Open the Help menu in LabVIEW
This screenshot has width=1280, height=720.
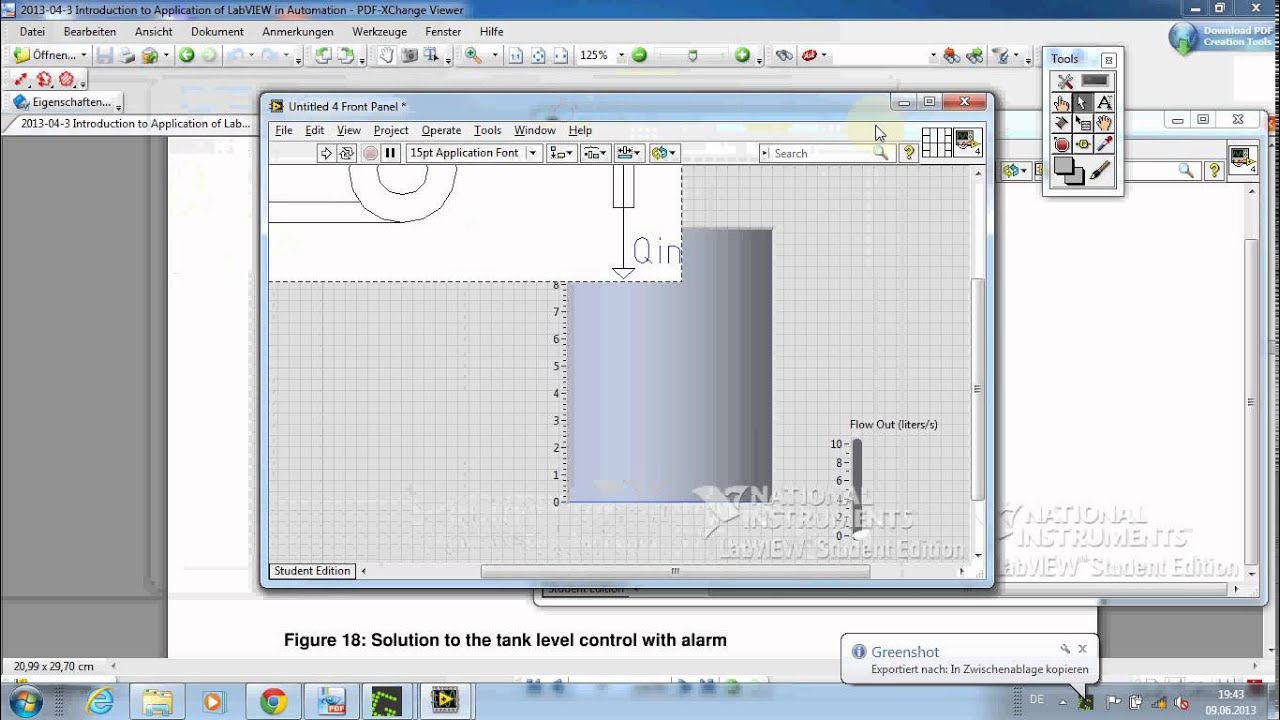580,130
